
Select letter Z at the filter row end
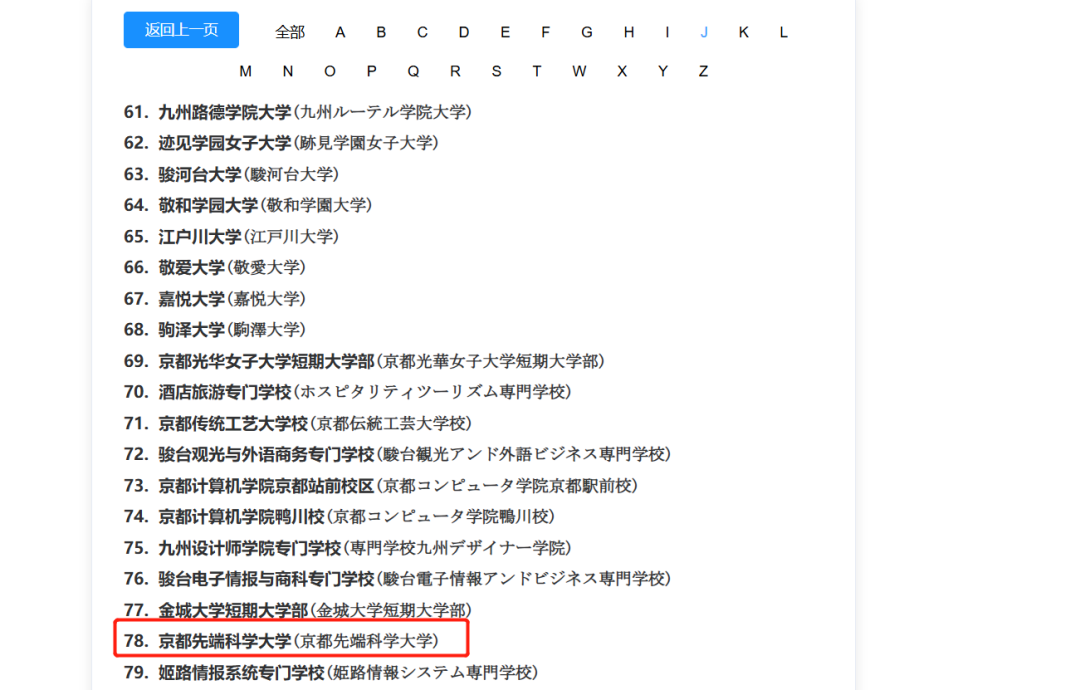point(703,71)
